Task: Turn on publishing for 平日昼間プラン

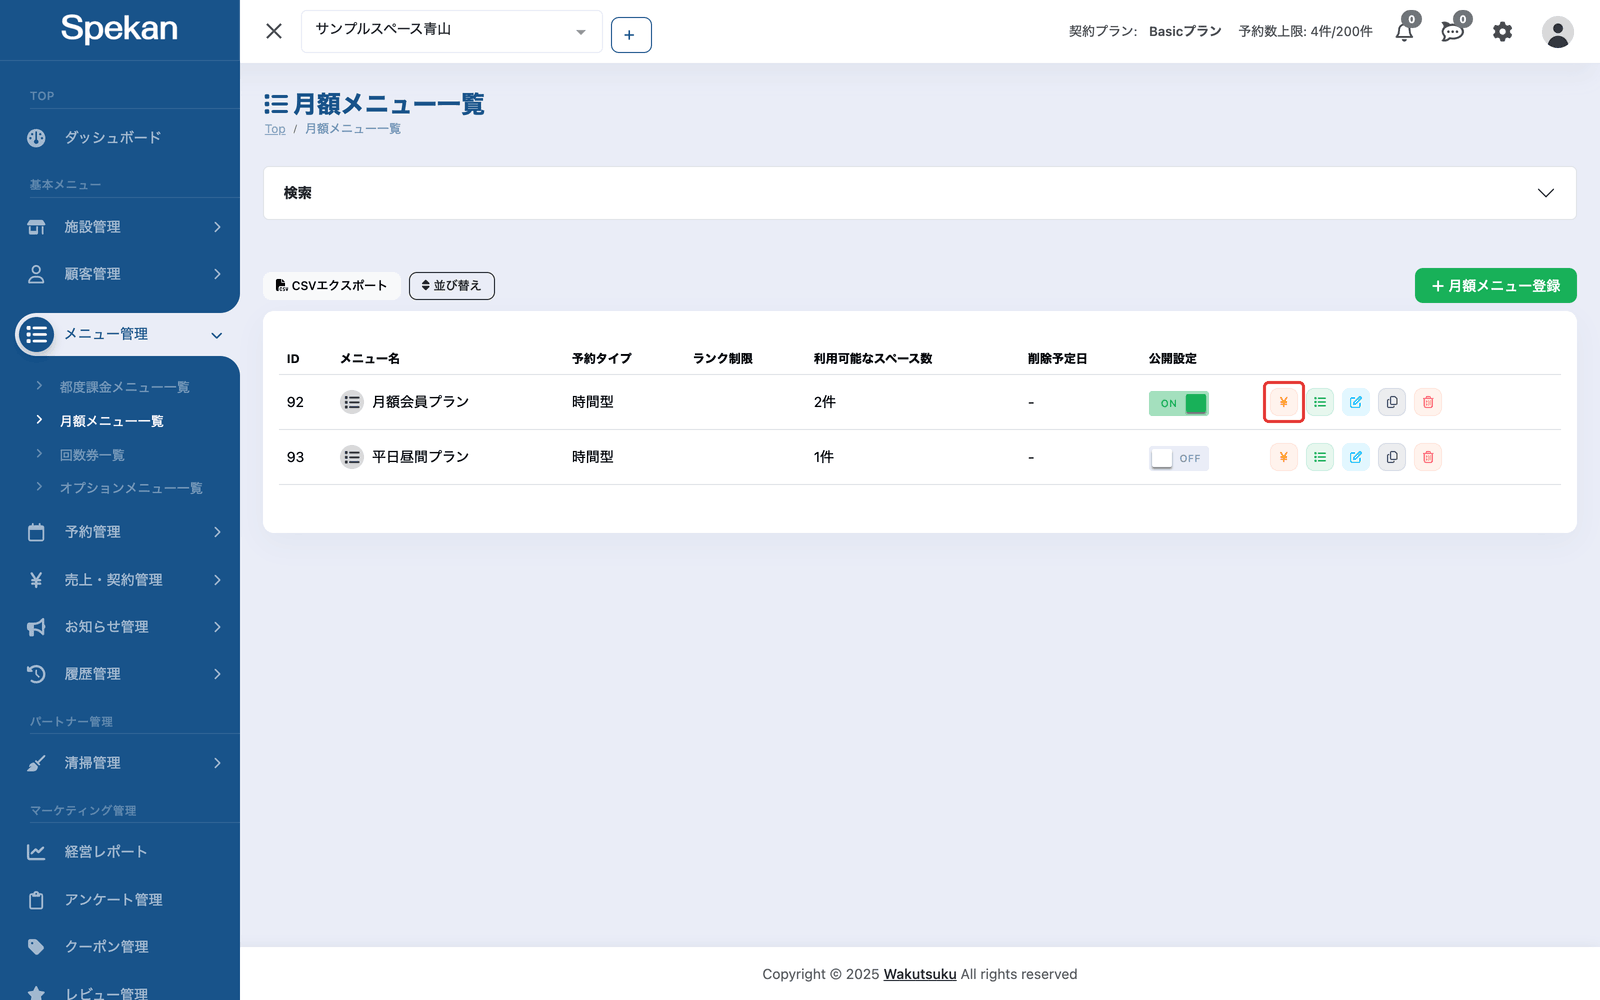Action: [1179, 458]
